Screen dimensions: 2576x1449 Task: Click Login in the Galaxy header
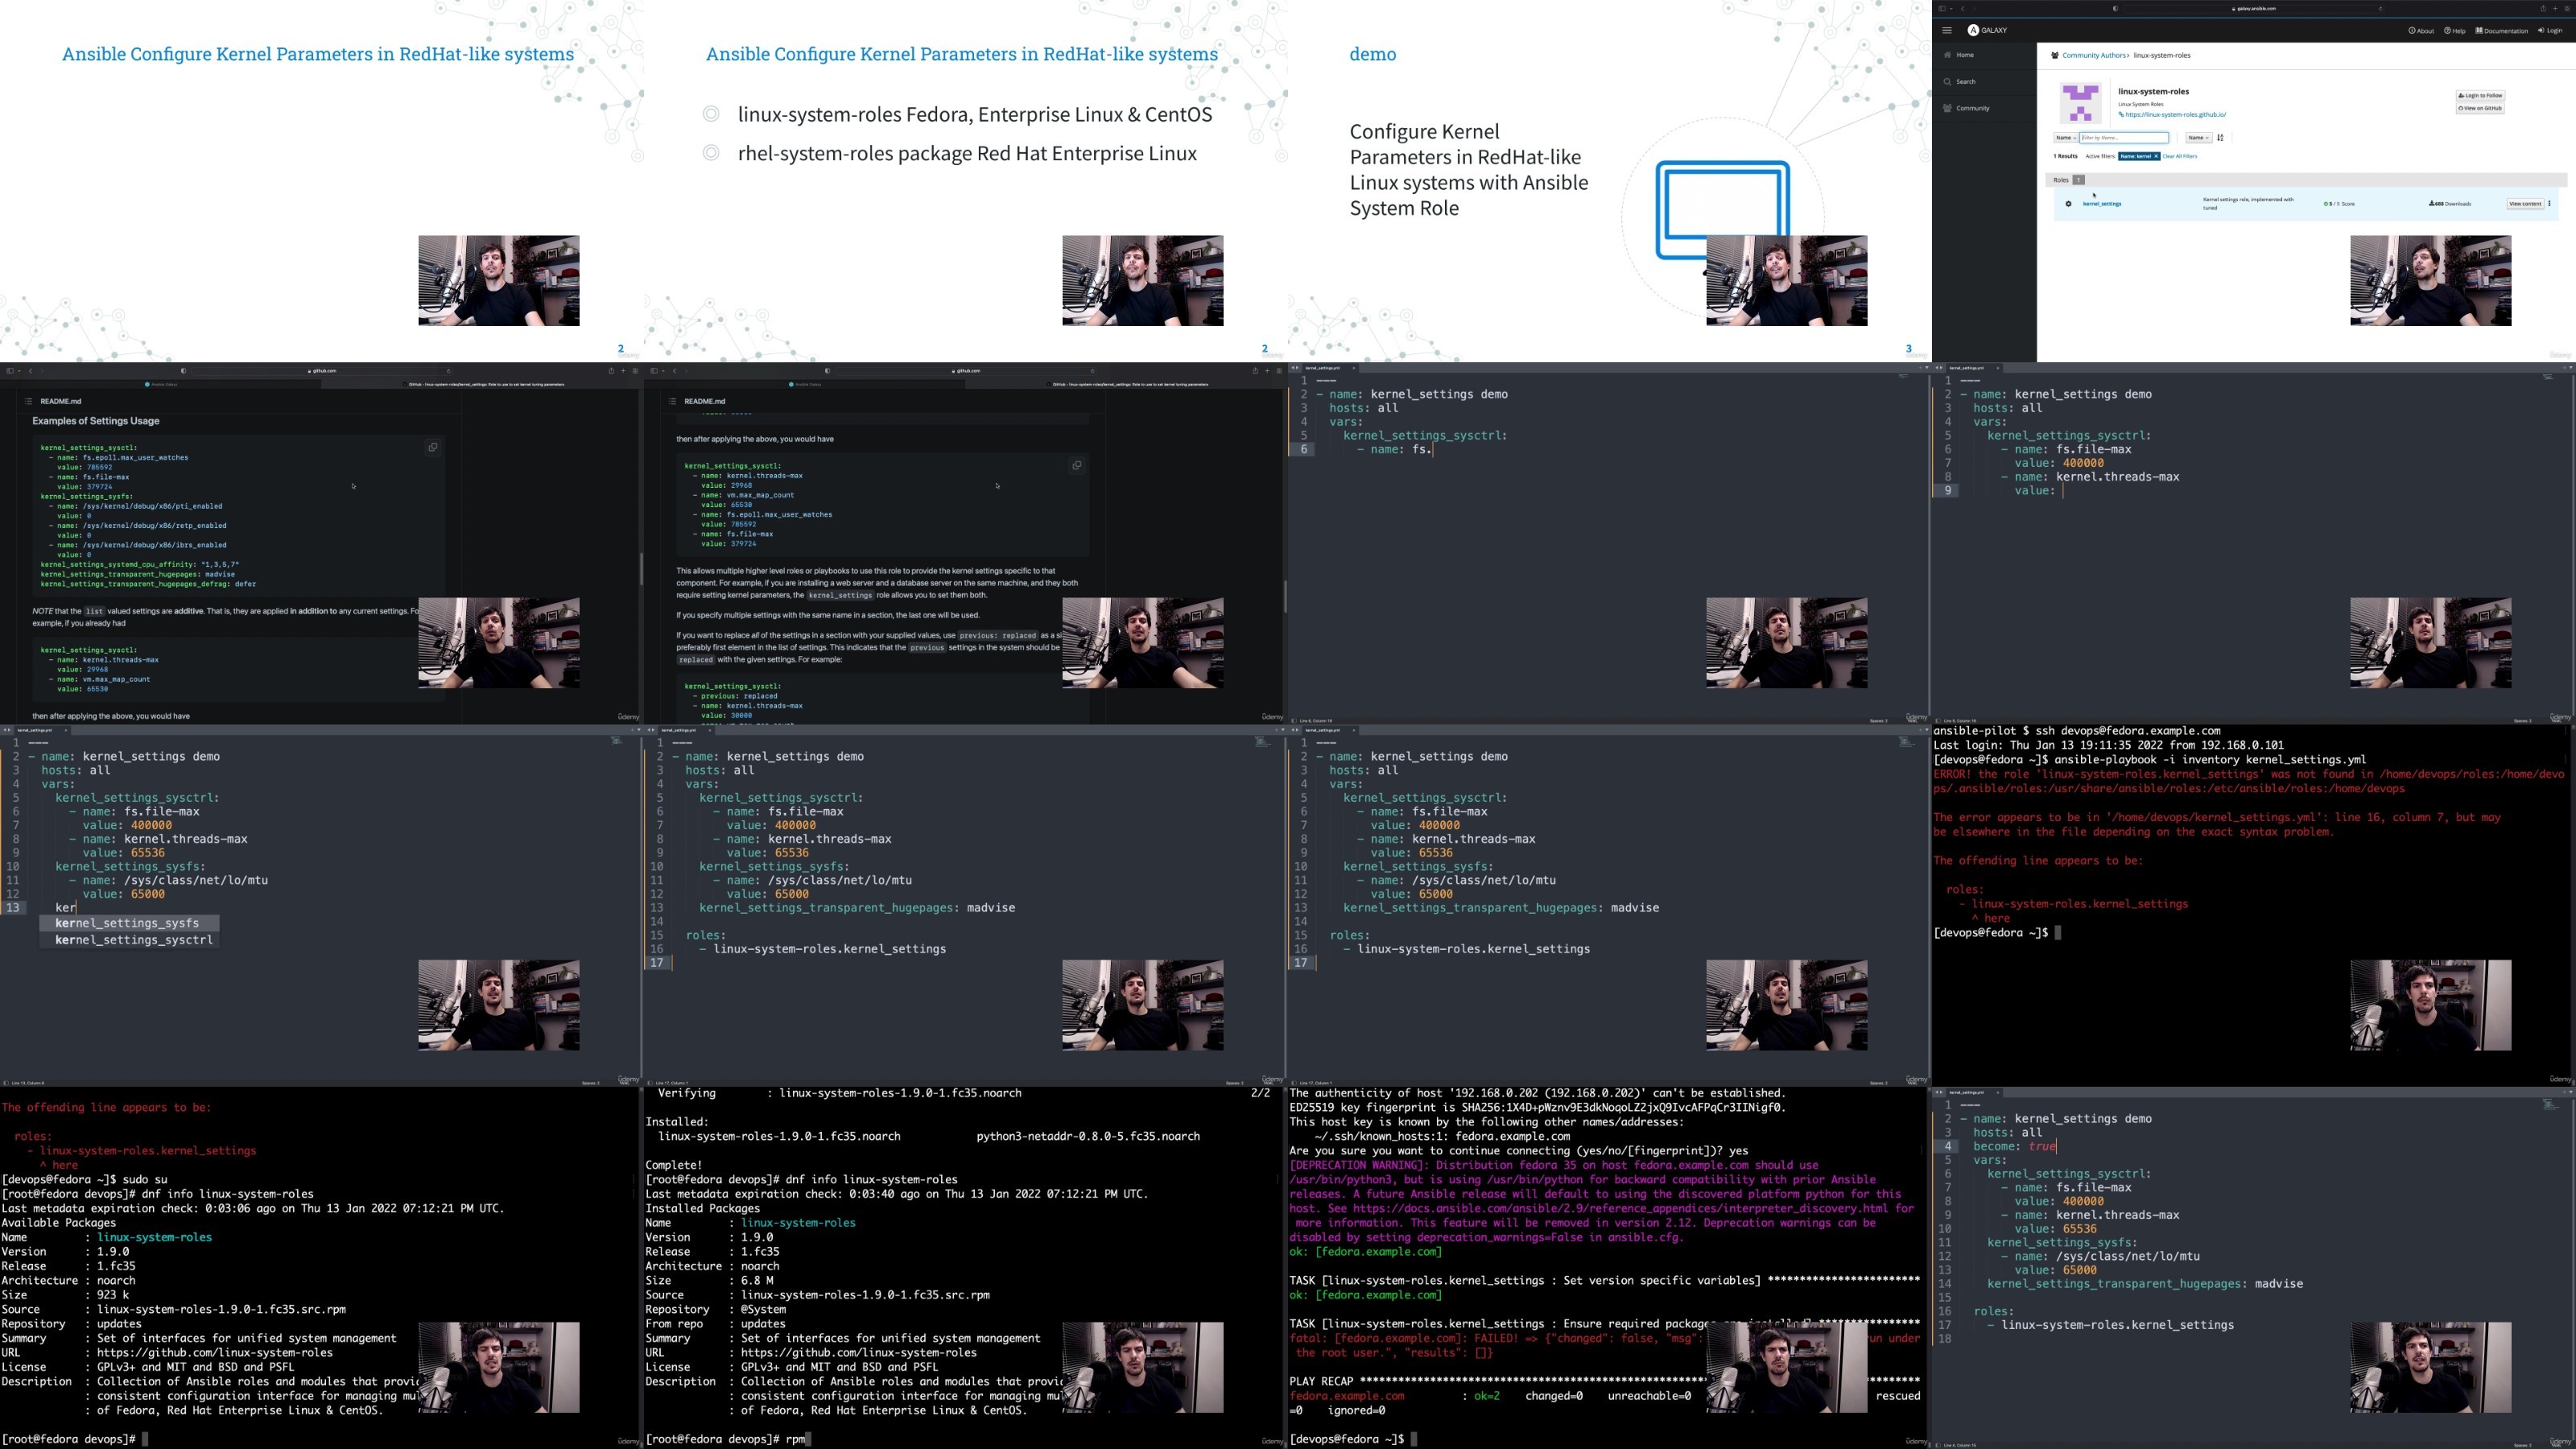2550,31
